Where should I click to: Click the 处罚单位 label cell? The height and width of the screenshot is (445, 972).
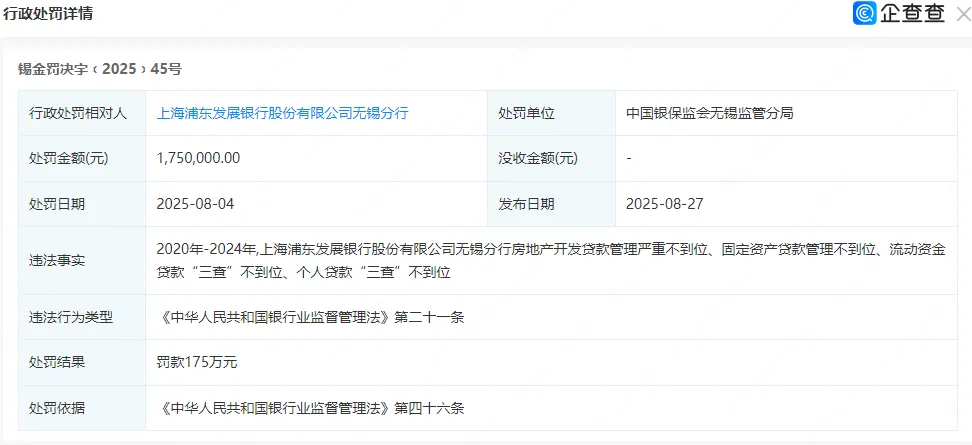(x=551, y=113)
